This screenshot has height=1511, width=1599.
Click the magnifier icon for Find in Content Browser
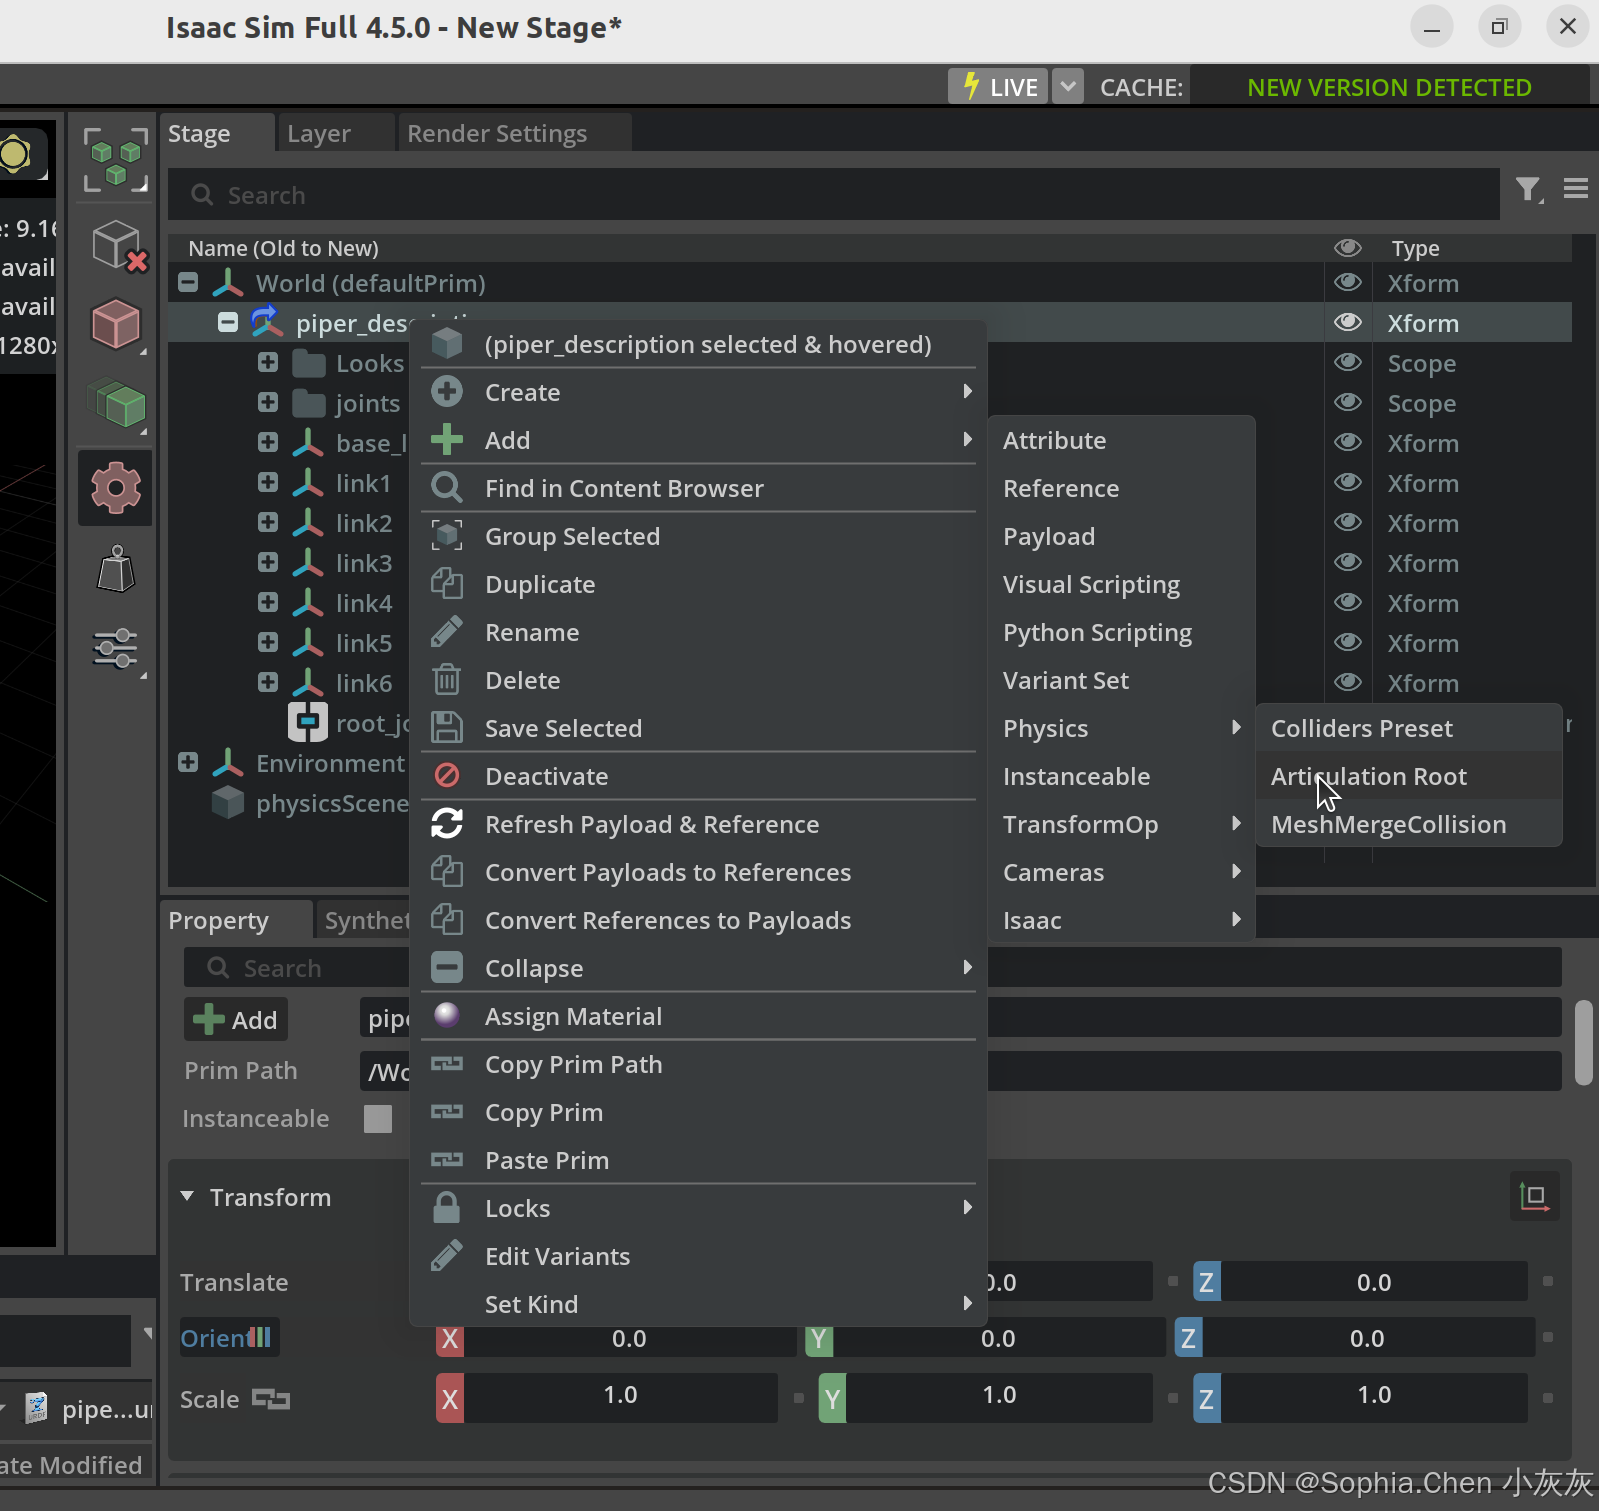coord(447,488)
